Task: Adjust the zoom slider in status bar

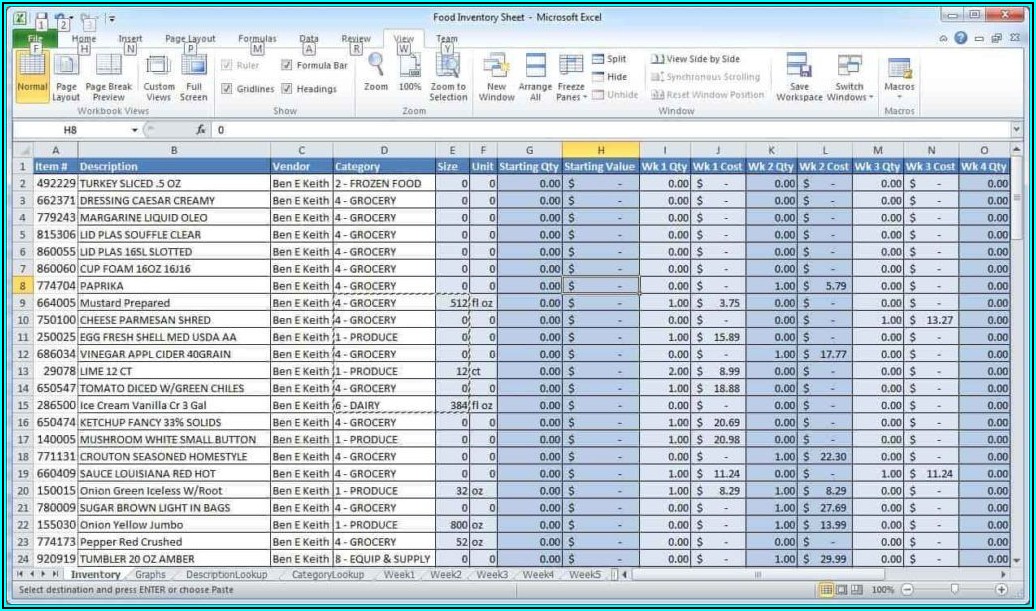Action: pyautogui.click(x=955, y=590)
